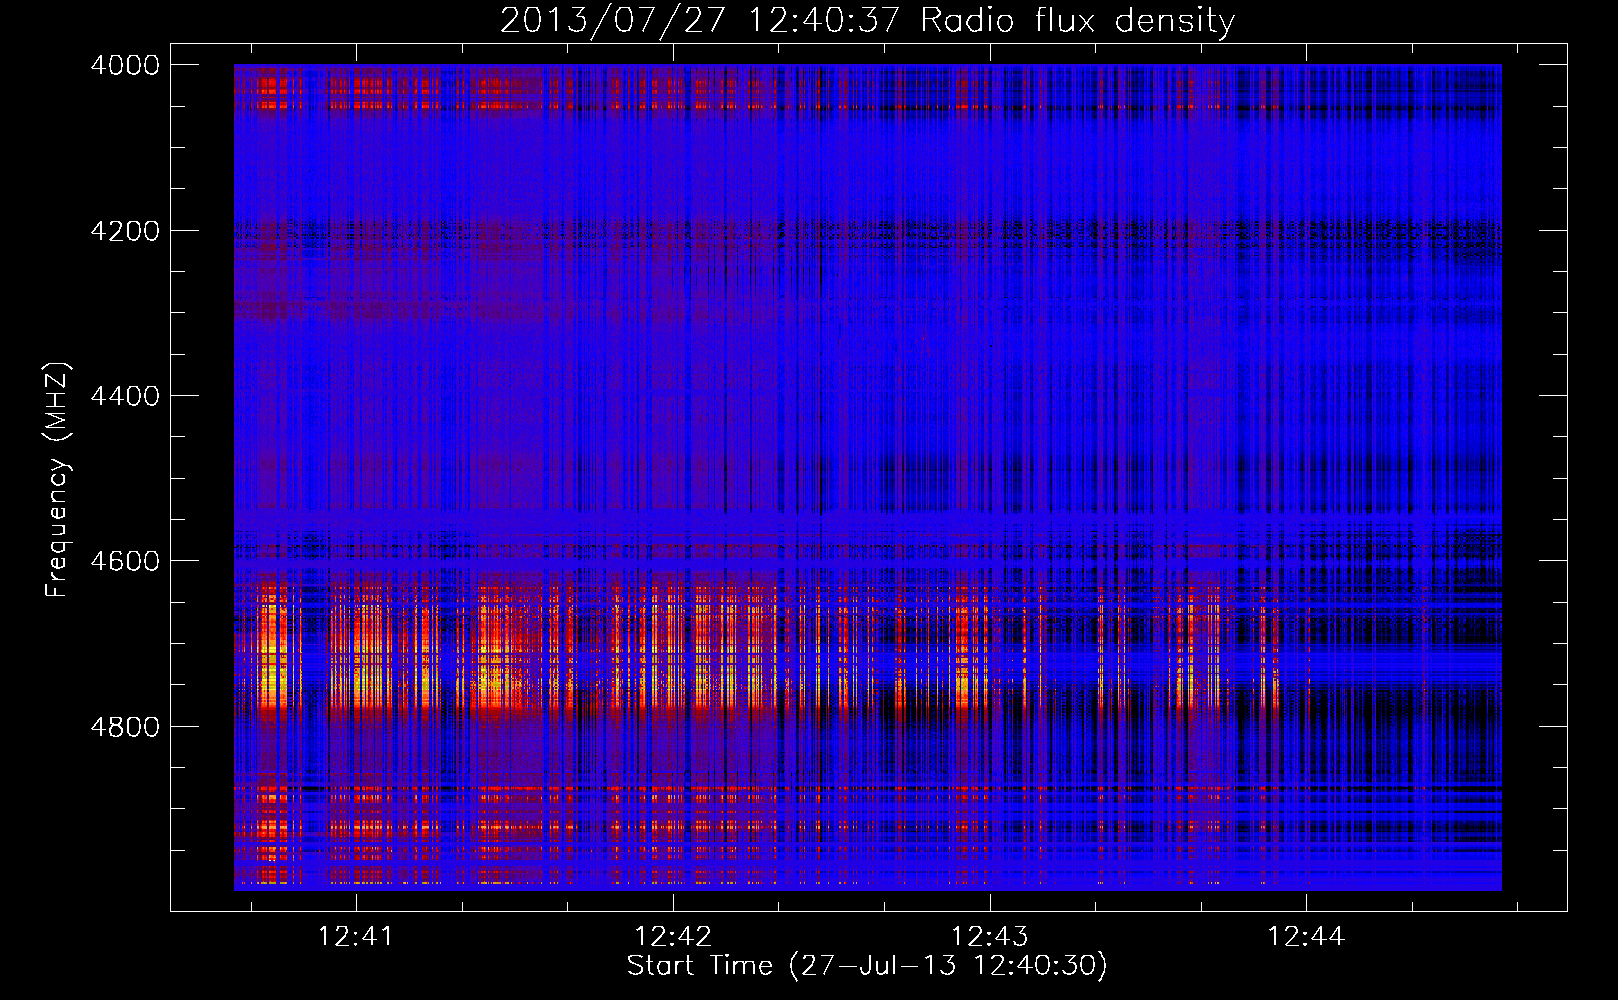Image resolution: width=1618 pixels, height=1000 pixels.
Task: Click the 12:44 time tick label
Action: [x=1306, y=937]
